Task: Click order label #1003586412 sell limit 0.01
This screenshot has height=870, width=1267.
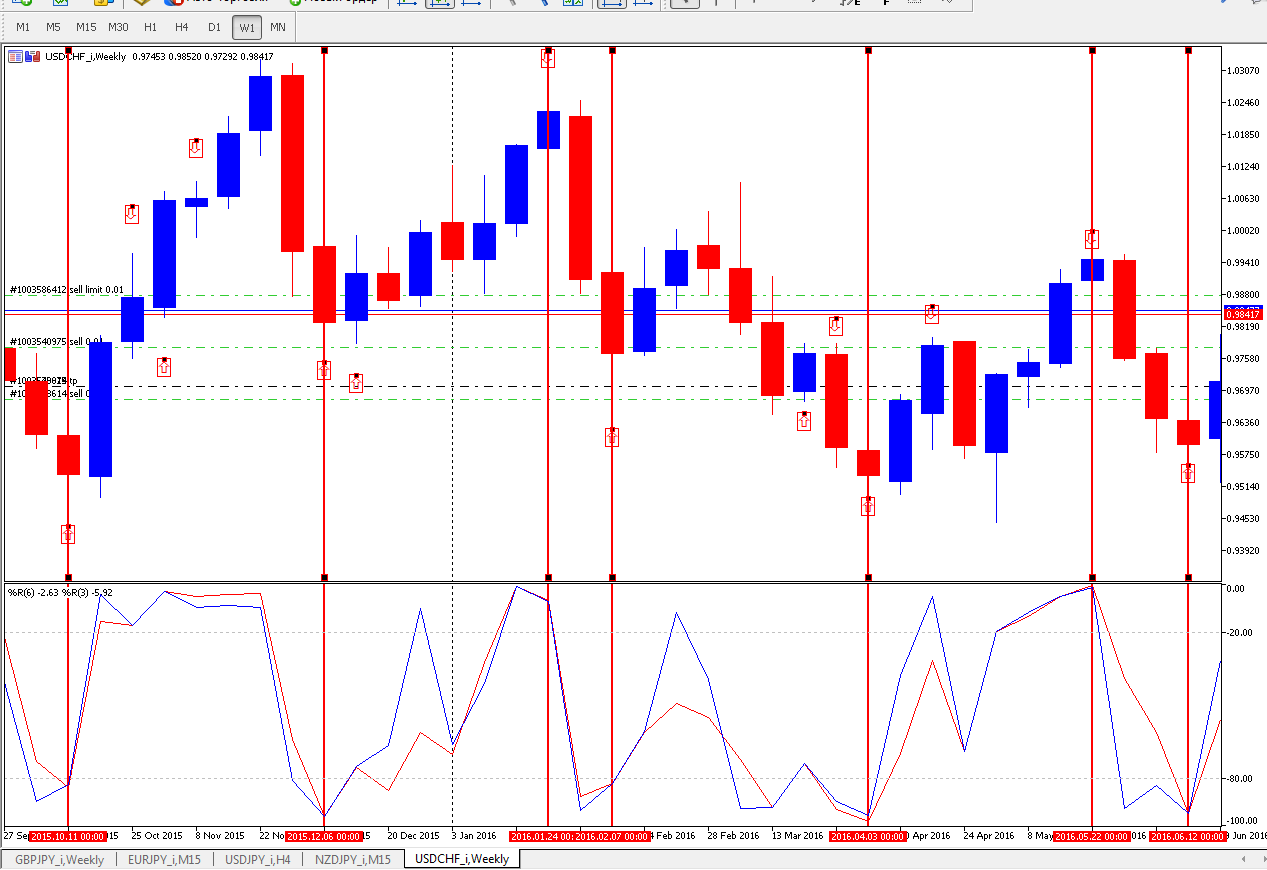Action: tap(67, 290)
